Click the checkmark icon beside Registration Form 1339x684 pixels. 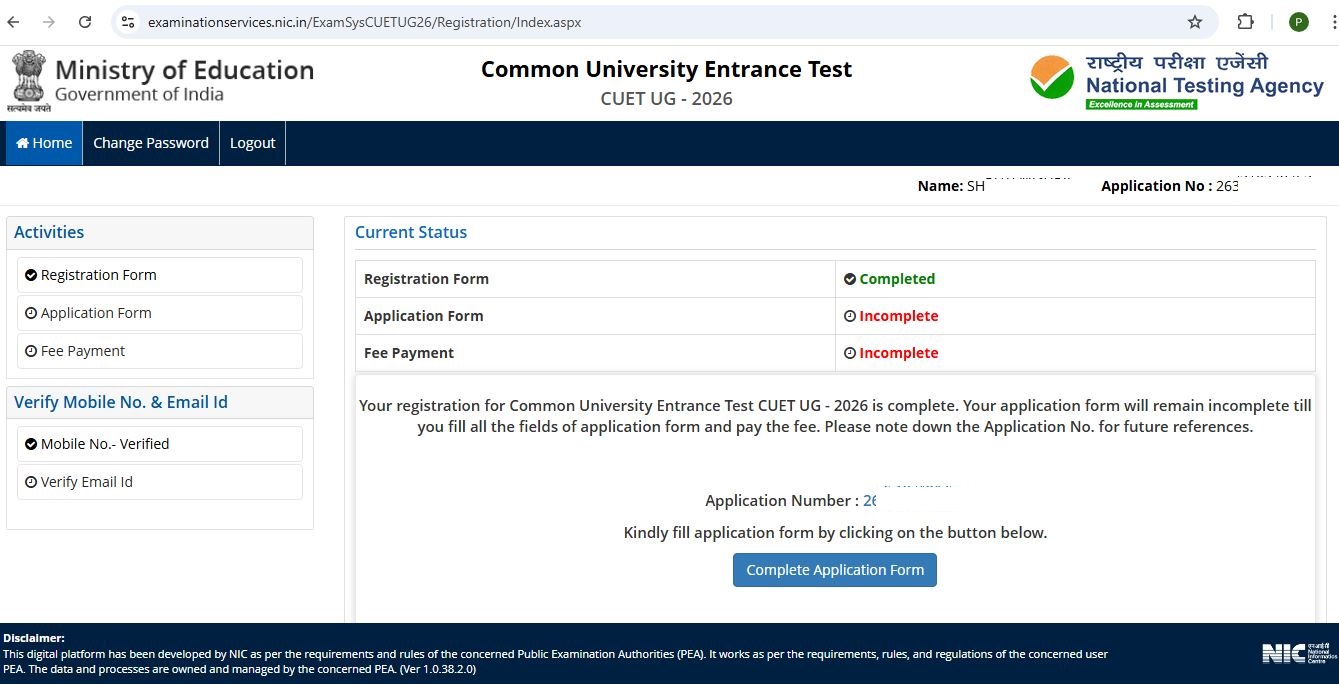(x=31, y=274)
